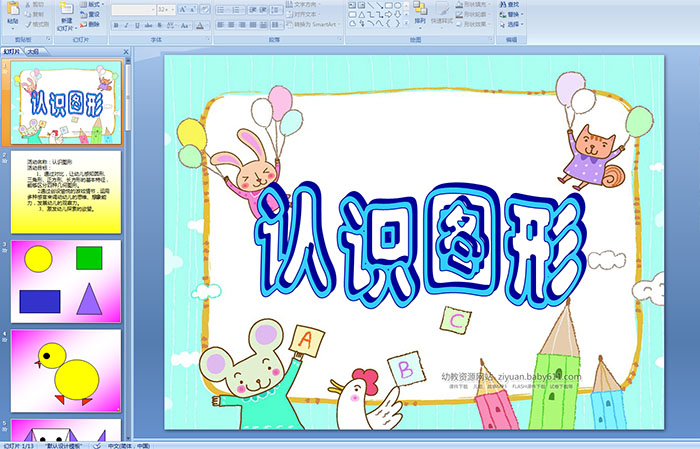Screen dimensions: 700x449
Task: Open the font name combo box
Action: [133, 10]
